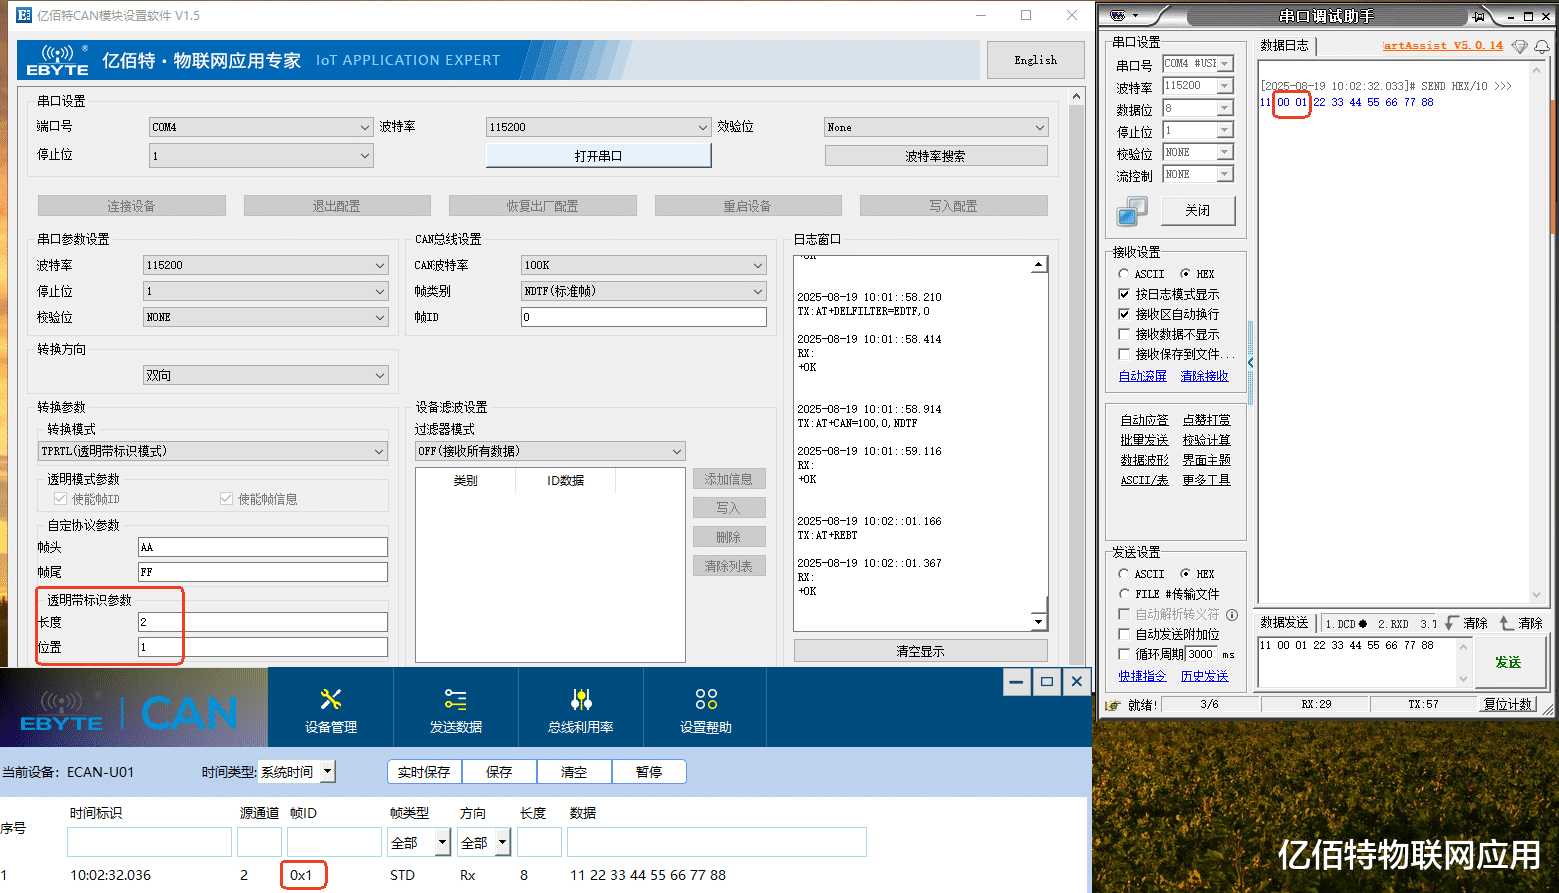Open 设备管理 in the CAN tool
Viewport: 1559px width, 893px height.
(x=331, y=710)
